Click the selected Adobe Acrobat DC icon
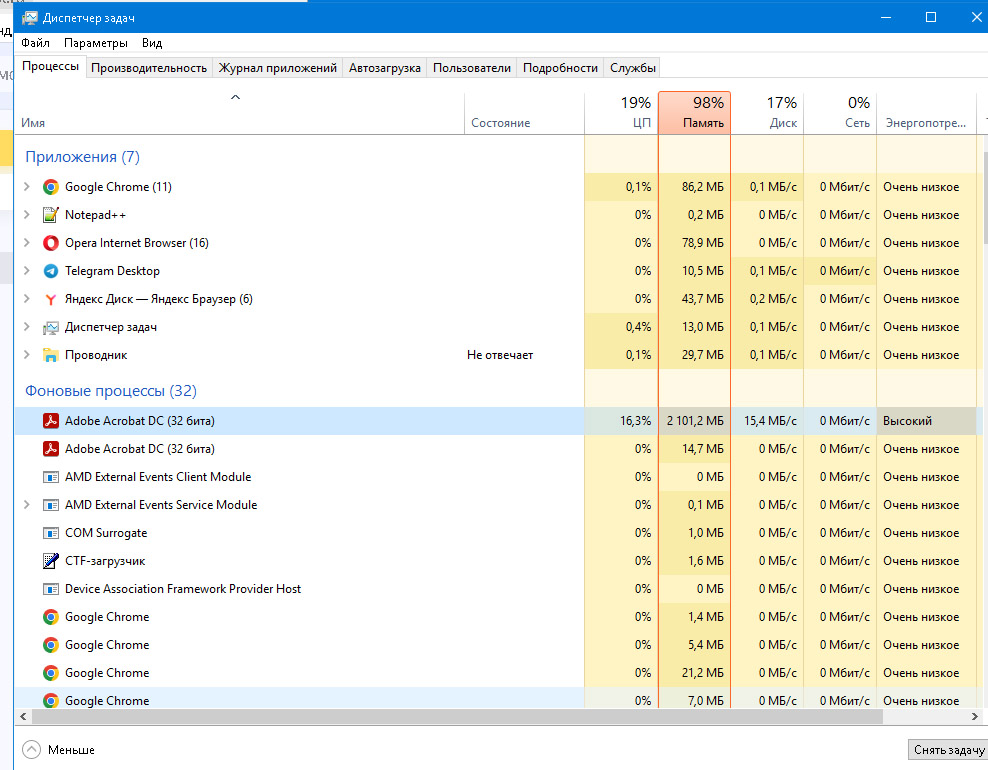Screen dimensions: 988x770 50,421
